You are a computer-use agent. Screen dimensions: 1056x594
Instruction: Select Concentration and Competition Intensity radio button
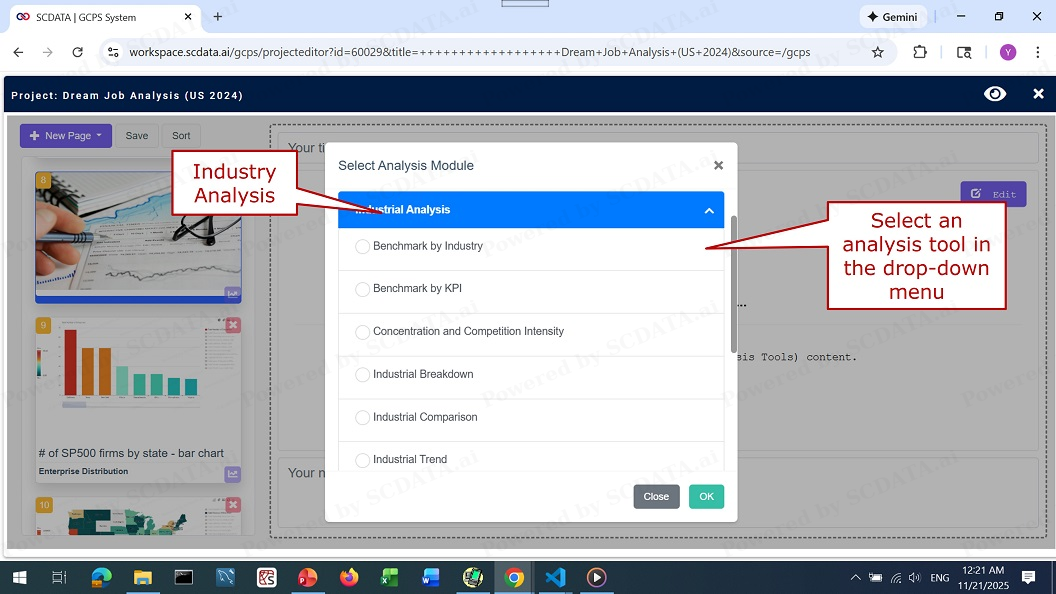[362, 332]
